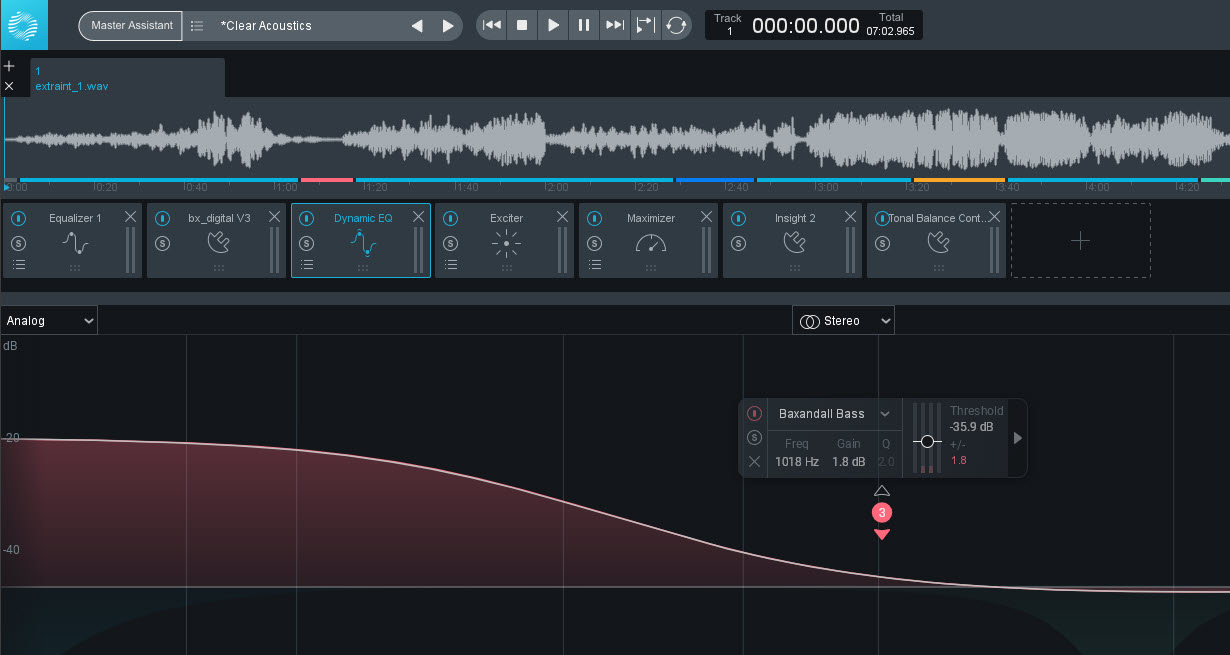Launch Master Assistant
The height and width of the screenshot is (655, 1230).
pyautogui.click(x=130, y=26)
